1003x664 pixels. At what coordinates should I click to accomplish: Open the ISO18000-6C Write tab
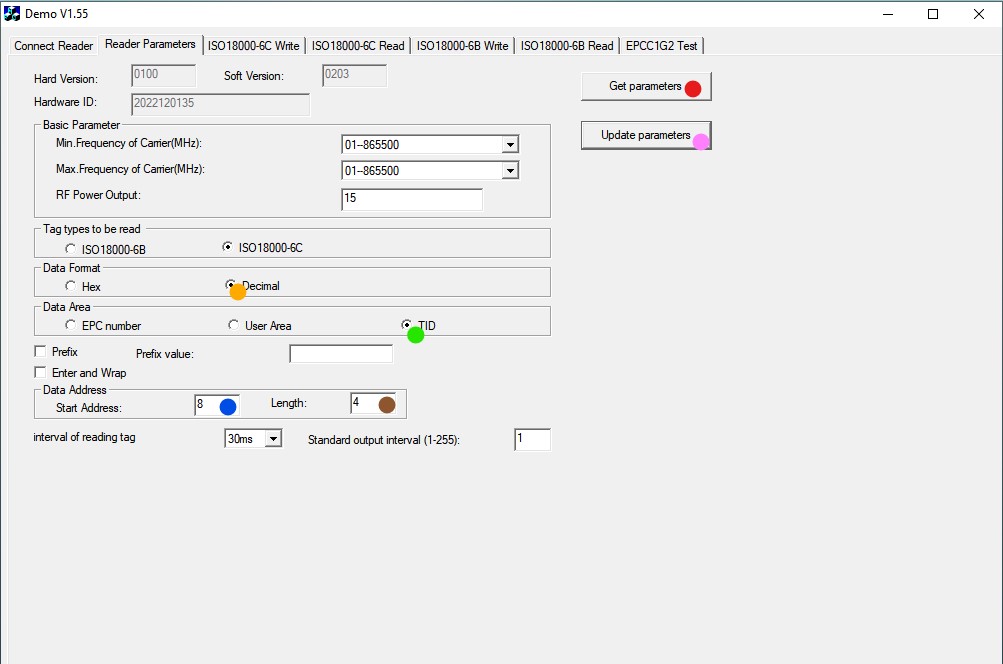[253, 45]
